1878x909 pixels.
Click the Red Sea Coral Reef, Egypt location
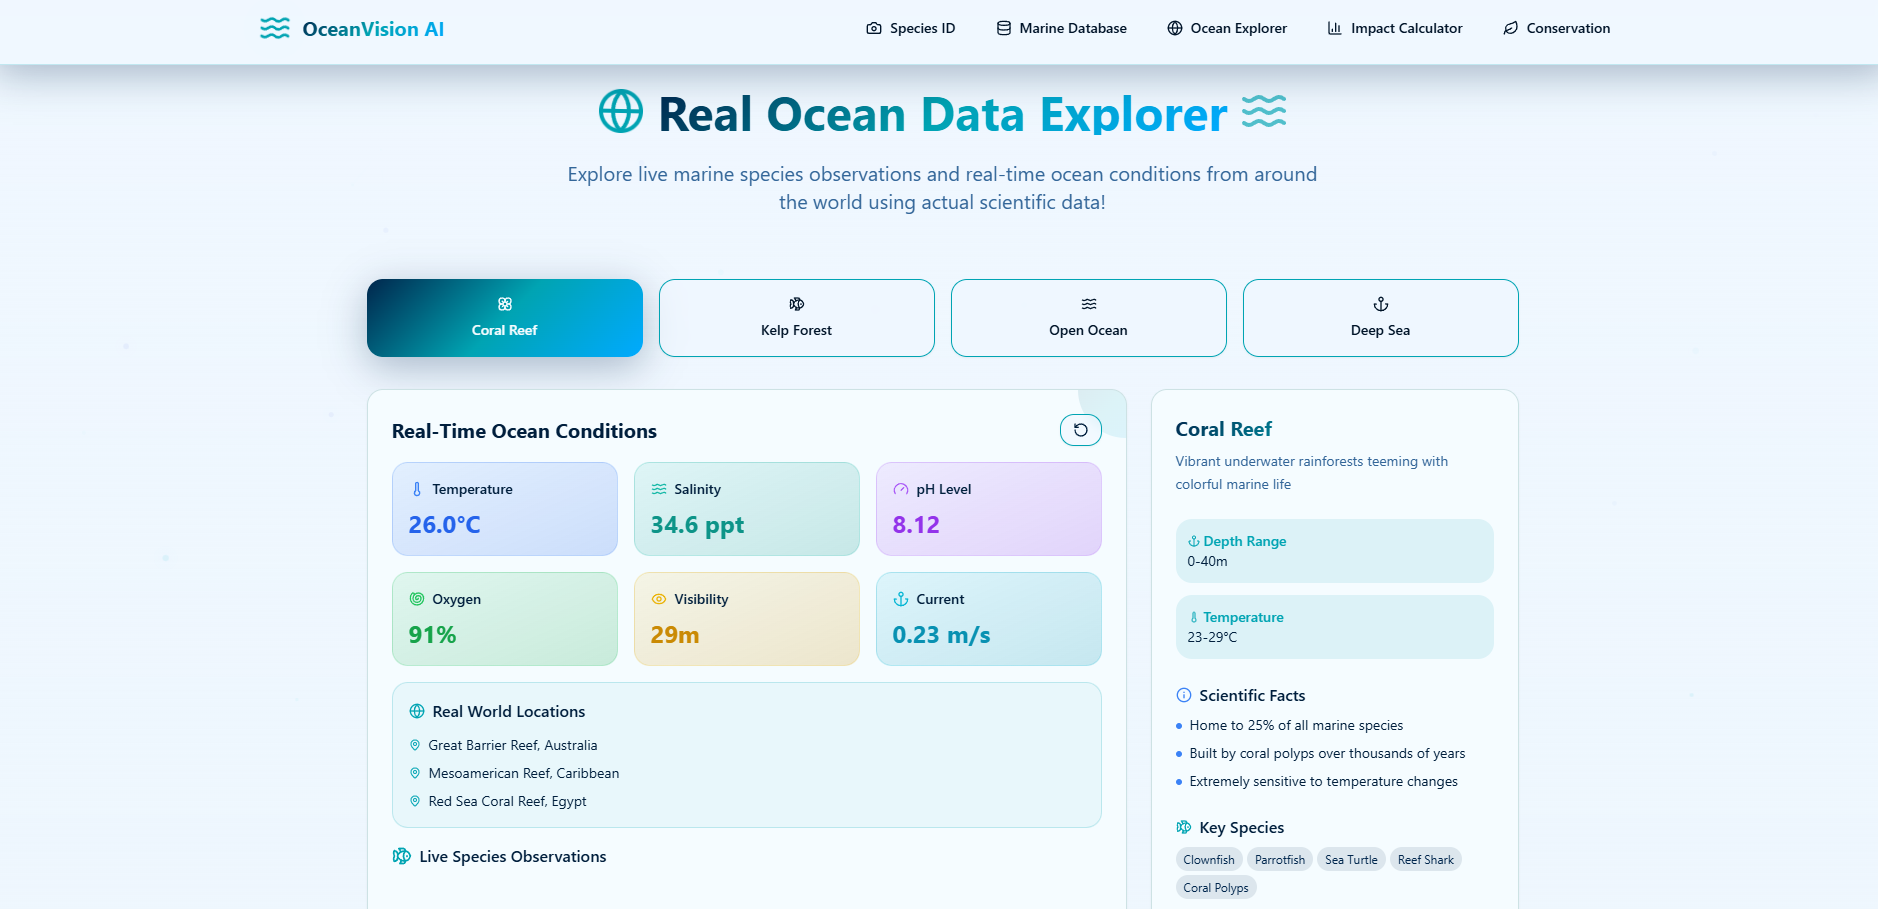point(508,801)
